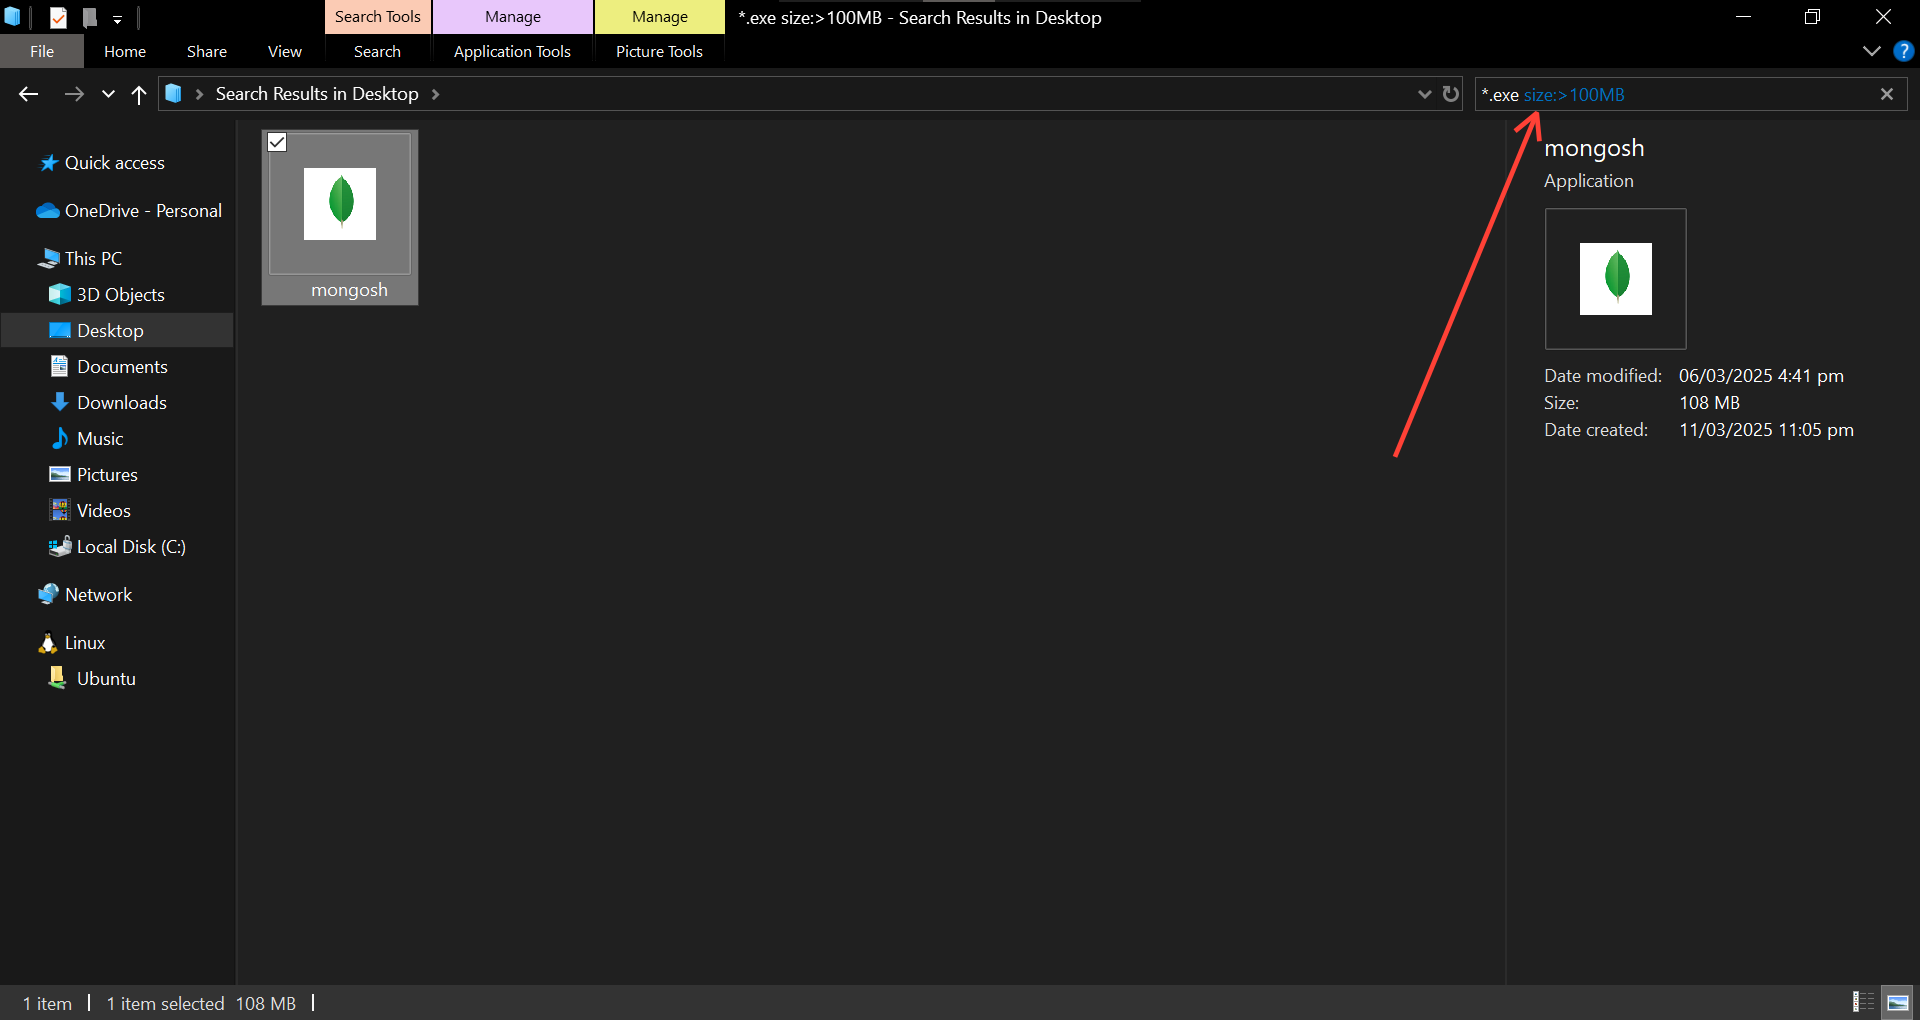Click the Desktop folder icon in sidebar
Viewport: 1920px width, 1020px height.
[60, 331]
